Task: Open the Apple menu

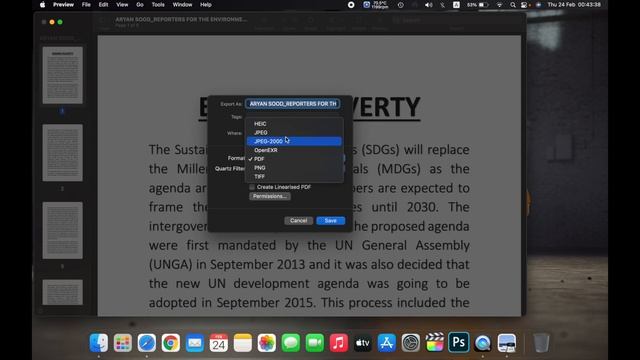Action: pos(42,5)
